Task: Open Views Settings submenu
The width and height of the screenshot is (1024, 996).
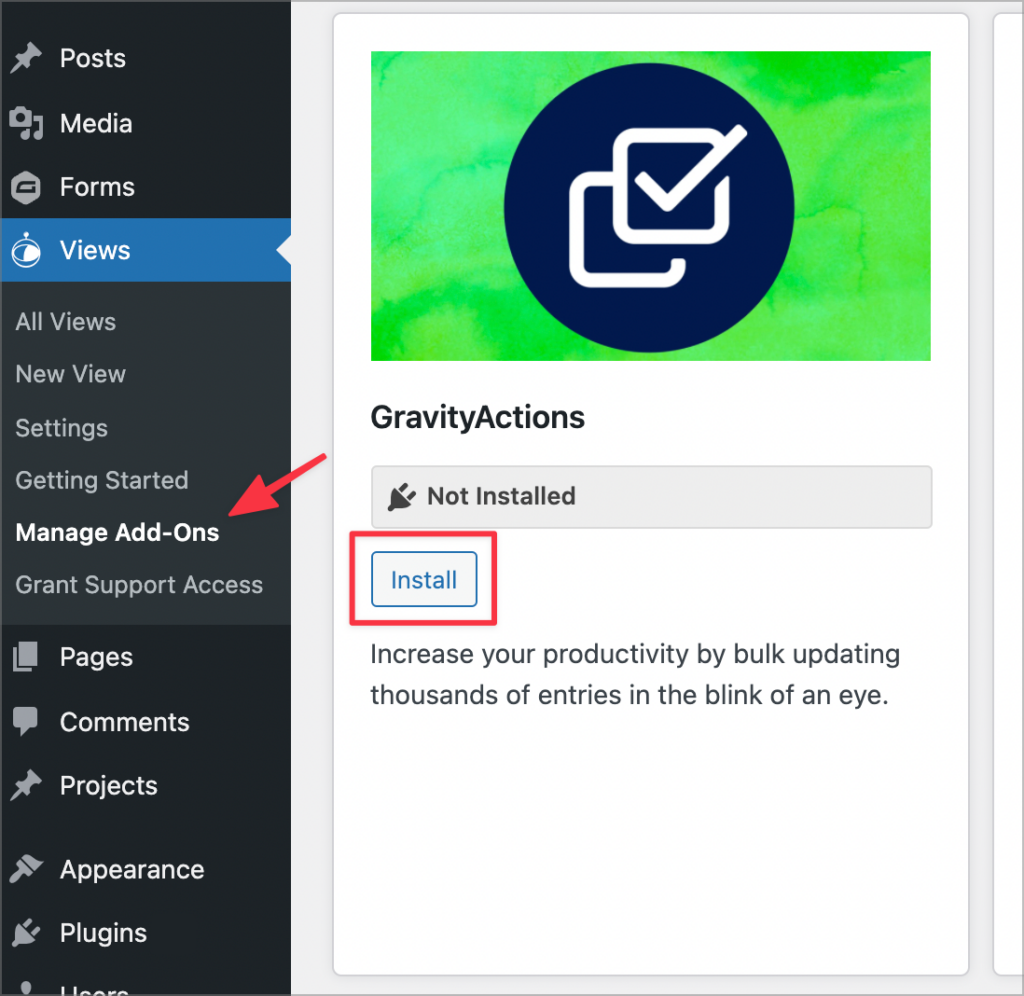Action: tap(61, 428)
